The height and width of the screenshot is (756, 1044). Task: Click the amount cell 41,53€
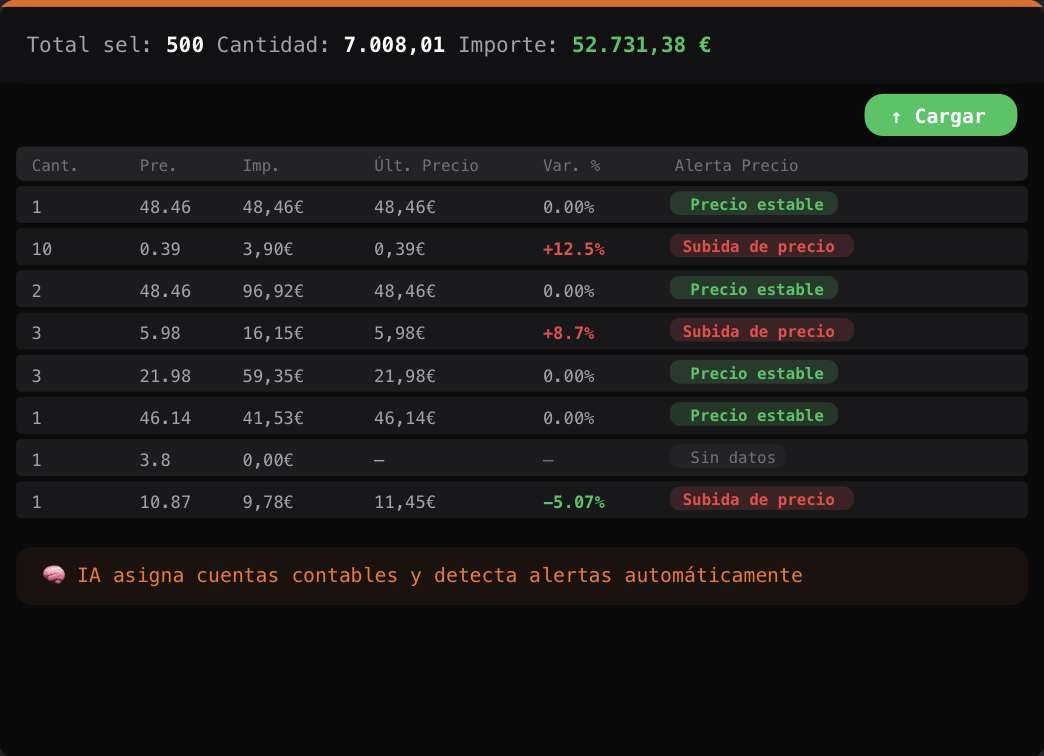pyautogui.click(x=273, y=418)
